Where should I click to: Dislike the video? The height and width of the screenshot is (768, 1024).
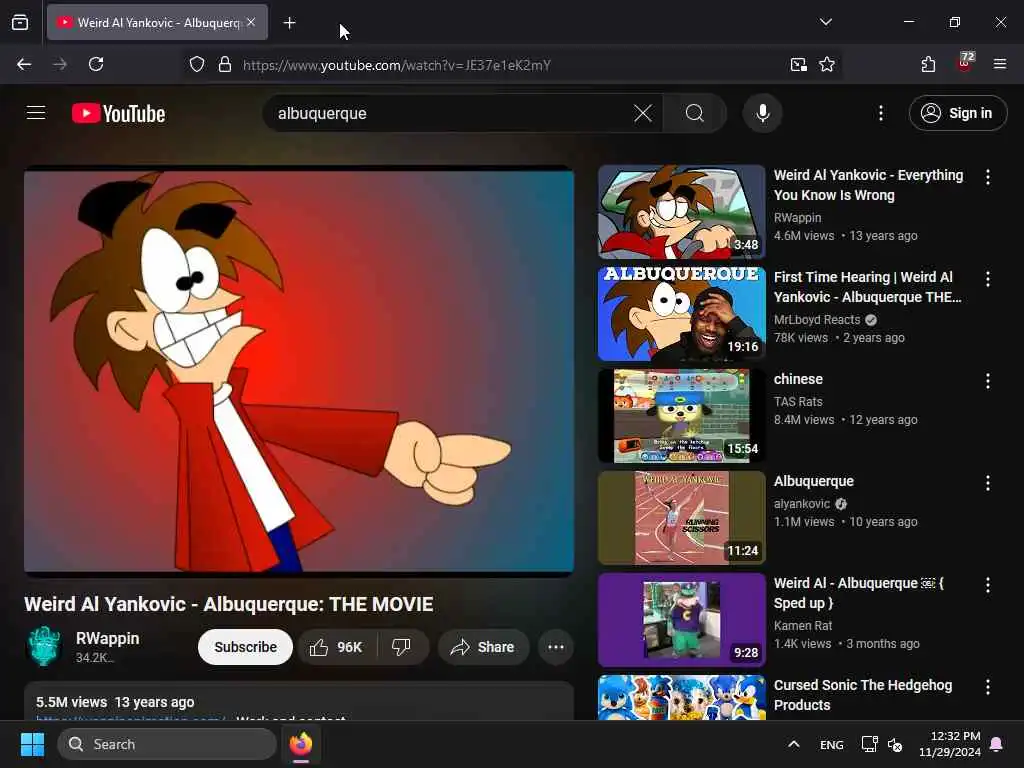(x=402, y=647)
